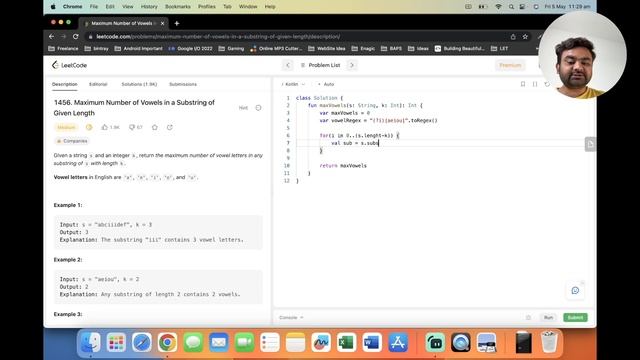Open the Submissions tab
This screenshot has width=640, height=360.
tap(183, 84)
